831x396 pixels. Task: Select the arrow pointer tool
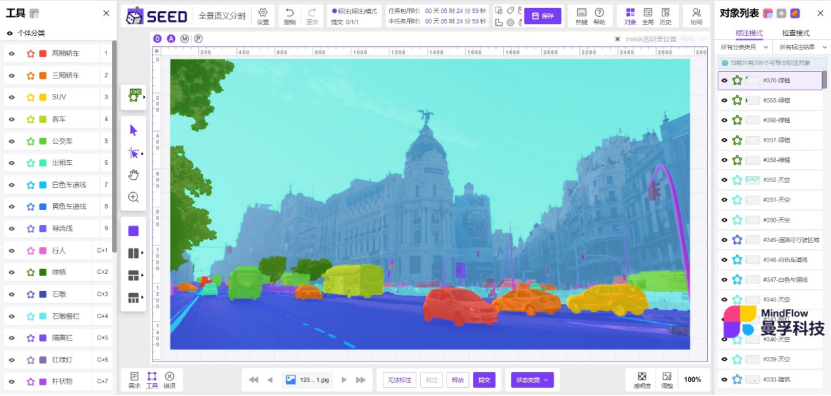click(x=133, y=131)
